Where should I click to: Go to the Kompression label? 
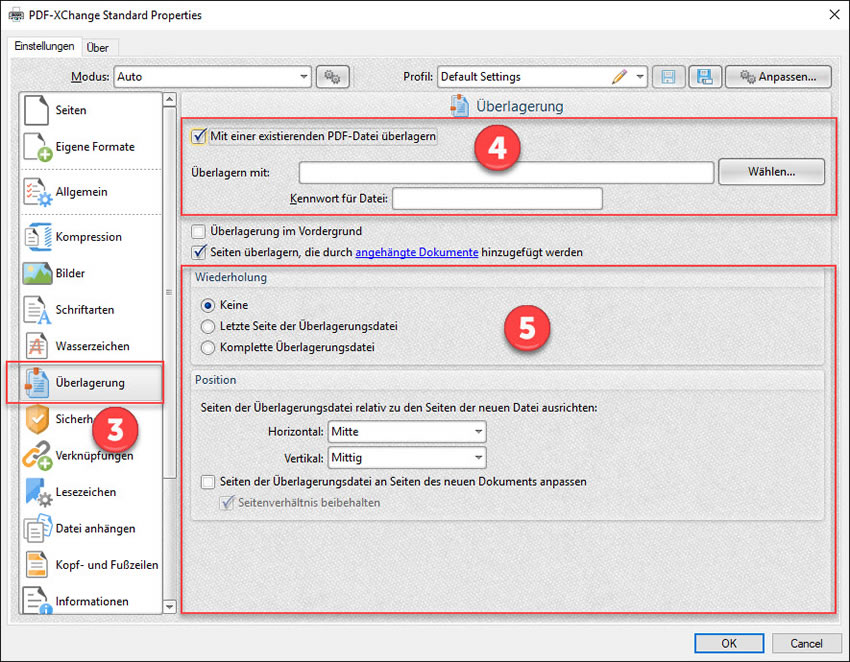pyautogui.click(x=89, y=237)
